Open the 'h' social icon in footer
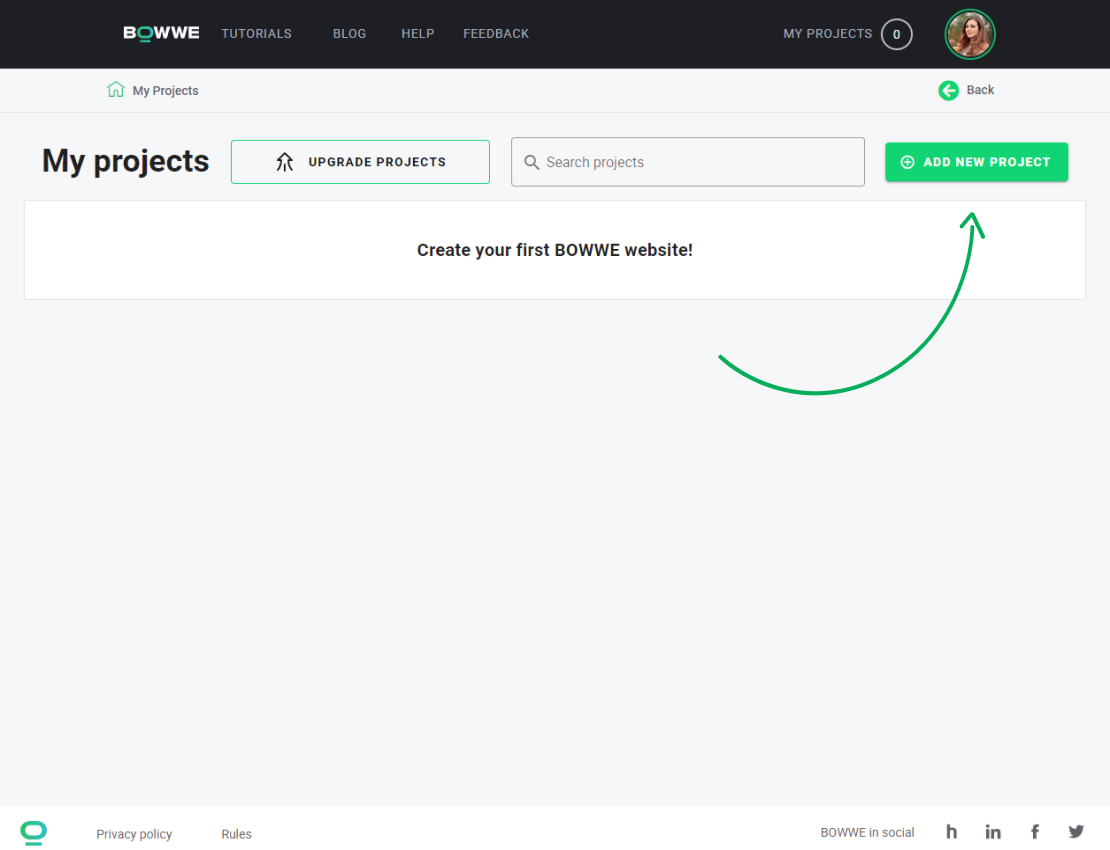 point(951,832)
